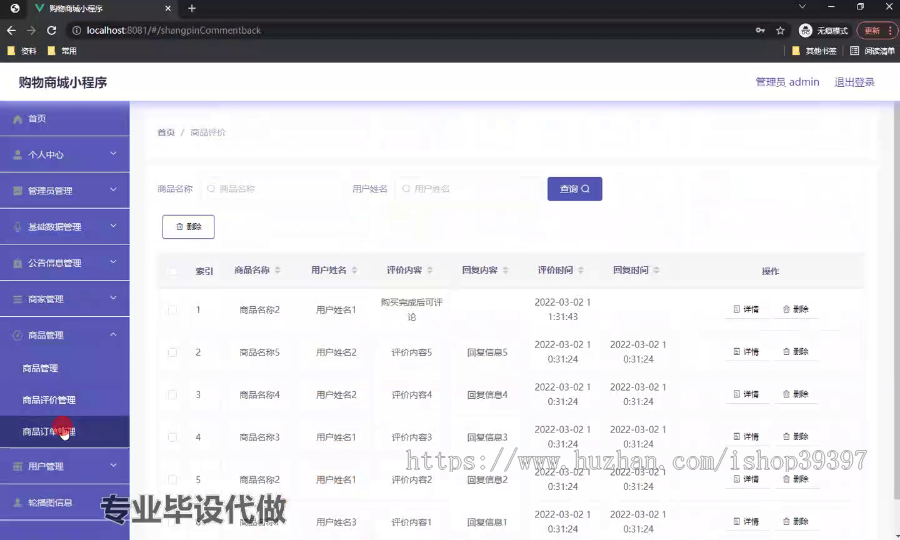Focus the 用户姓名 search input
900x540 pixels.
pos(467,189)
